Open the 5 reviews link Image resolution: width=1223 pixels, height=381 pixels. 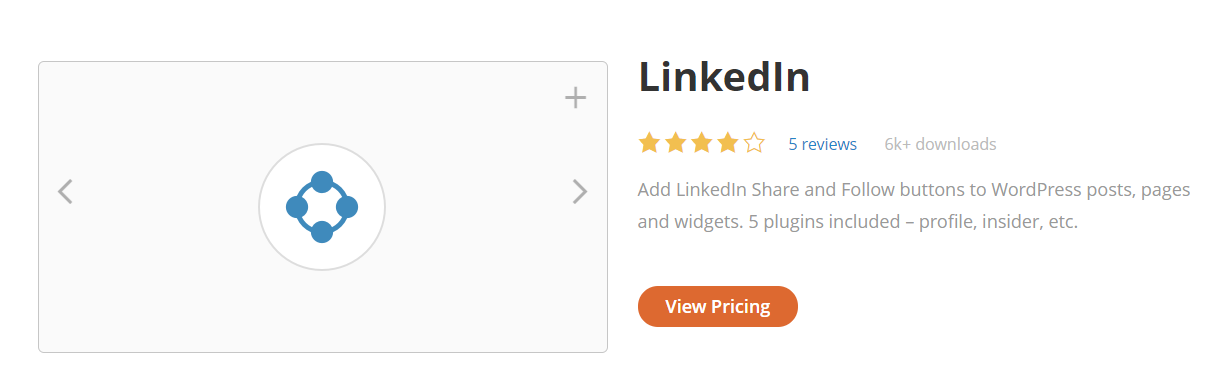pyautogui.click(x=822, y=144)
